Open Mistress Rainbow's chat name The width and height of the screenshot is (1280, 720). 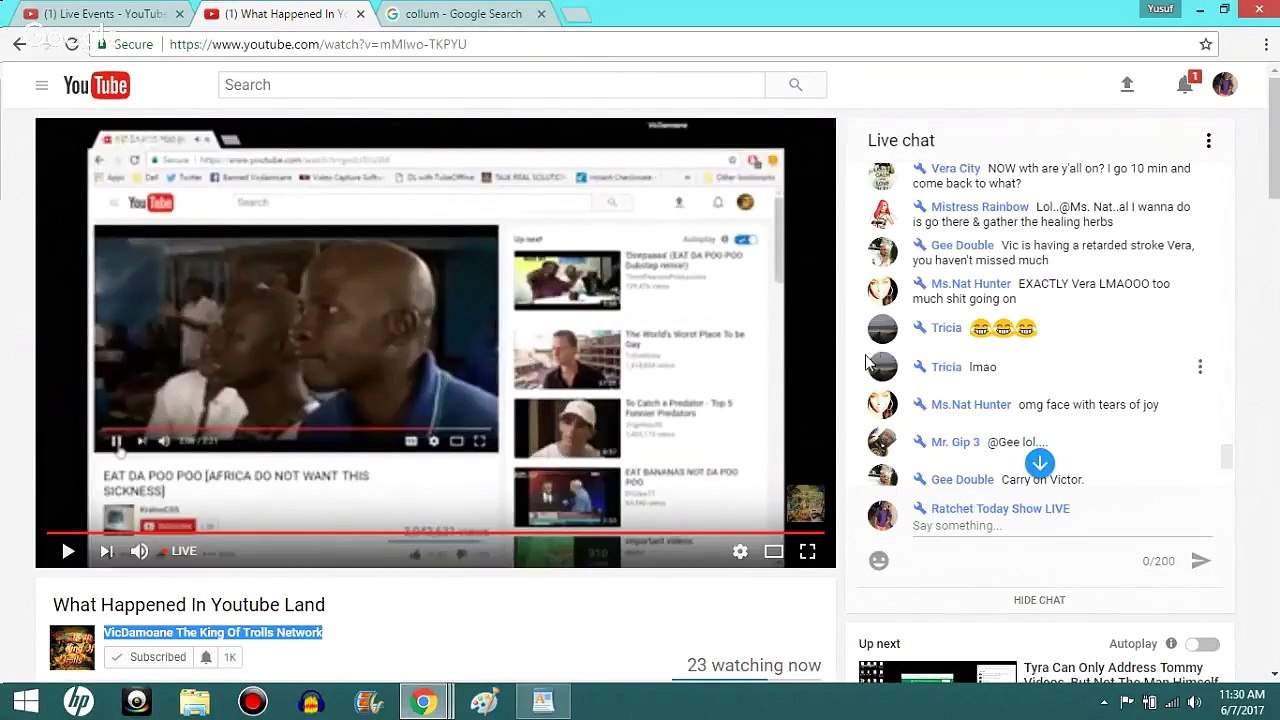pyautogui.click(x=979, y=207)
